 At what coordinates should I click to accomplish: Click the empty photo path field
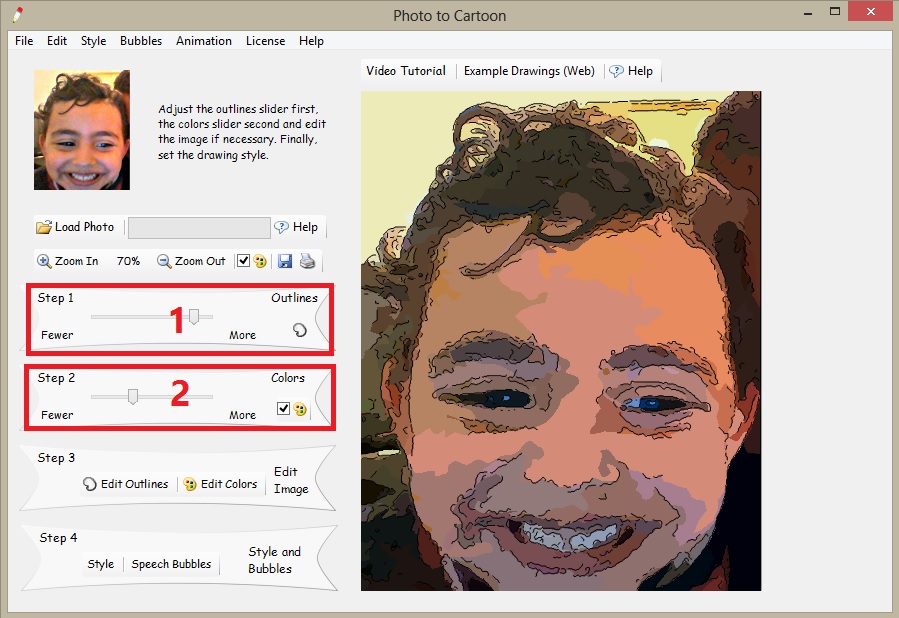pos(199,228)
